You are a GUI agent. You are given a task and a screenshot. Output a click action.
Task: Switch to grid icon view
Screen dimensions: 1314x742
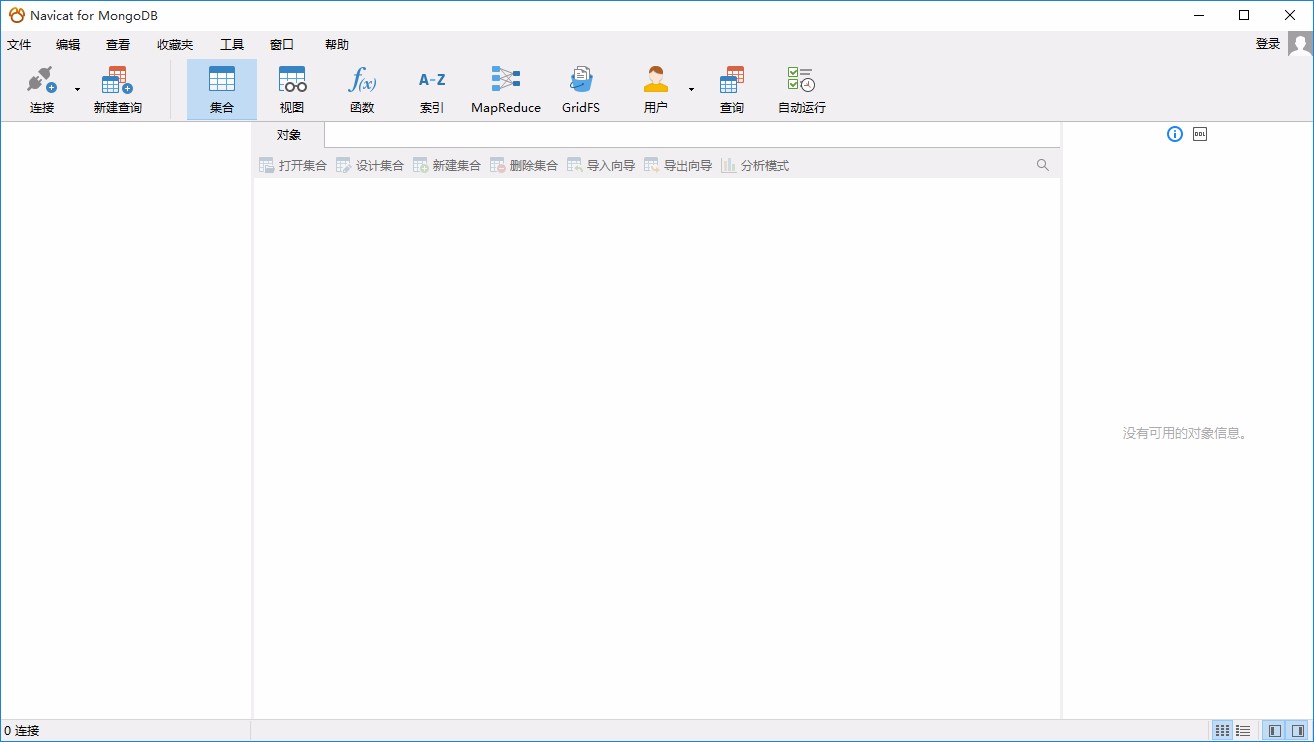[x=1222, y=731]
